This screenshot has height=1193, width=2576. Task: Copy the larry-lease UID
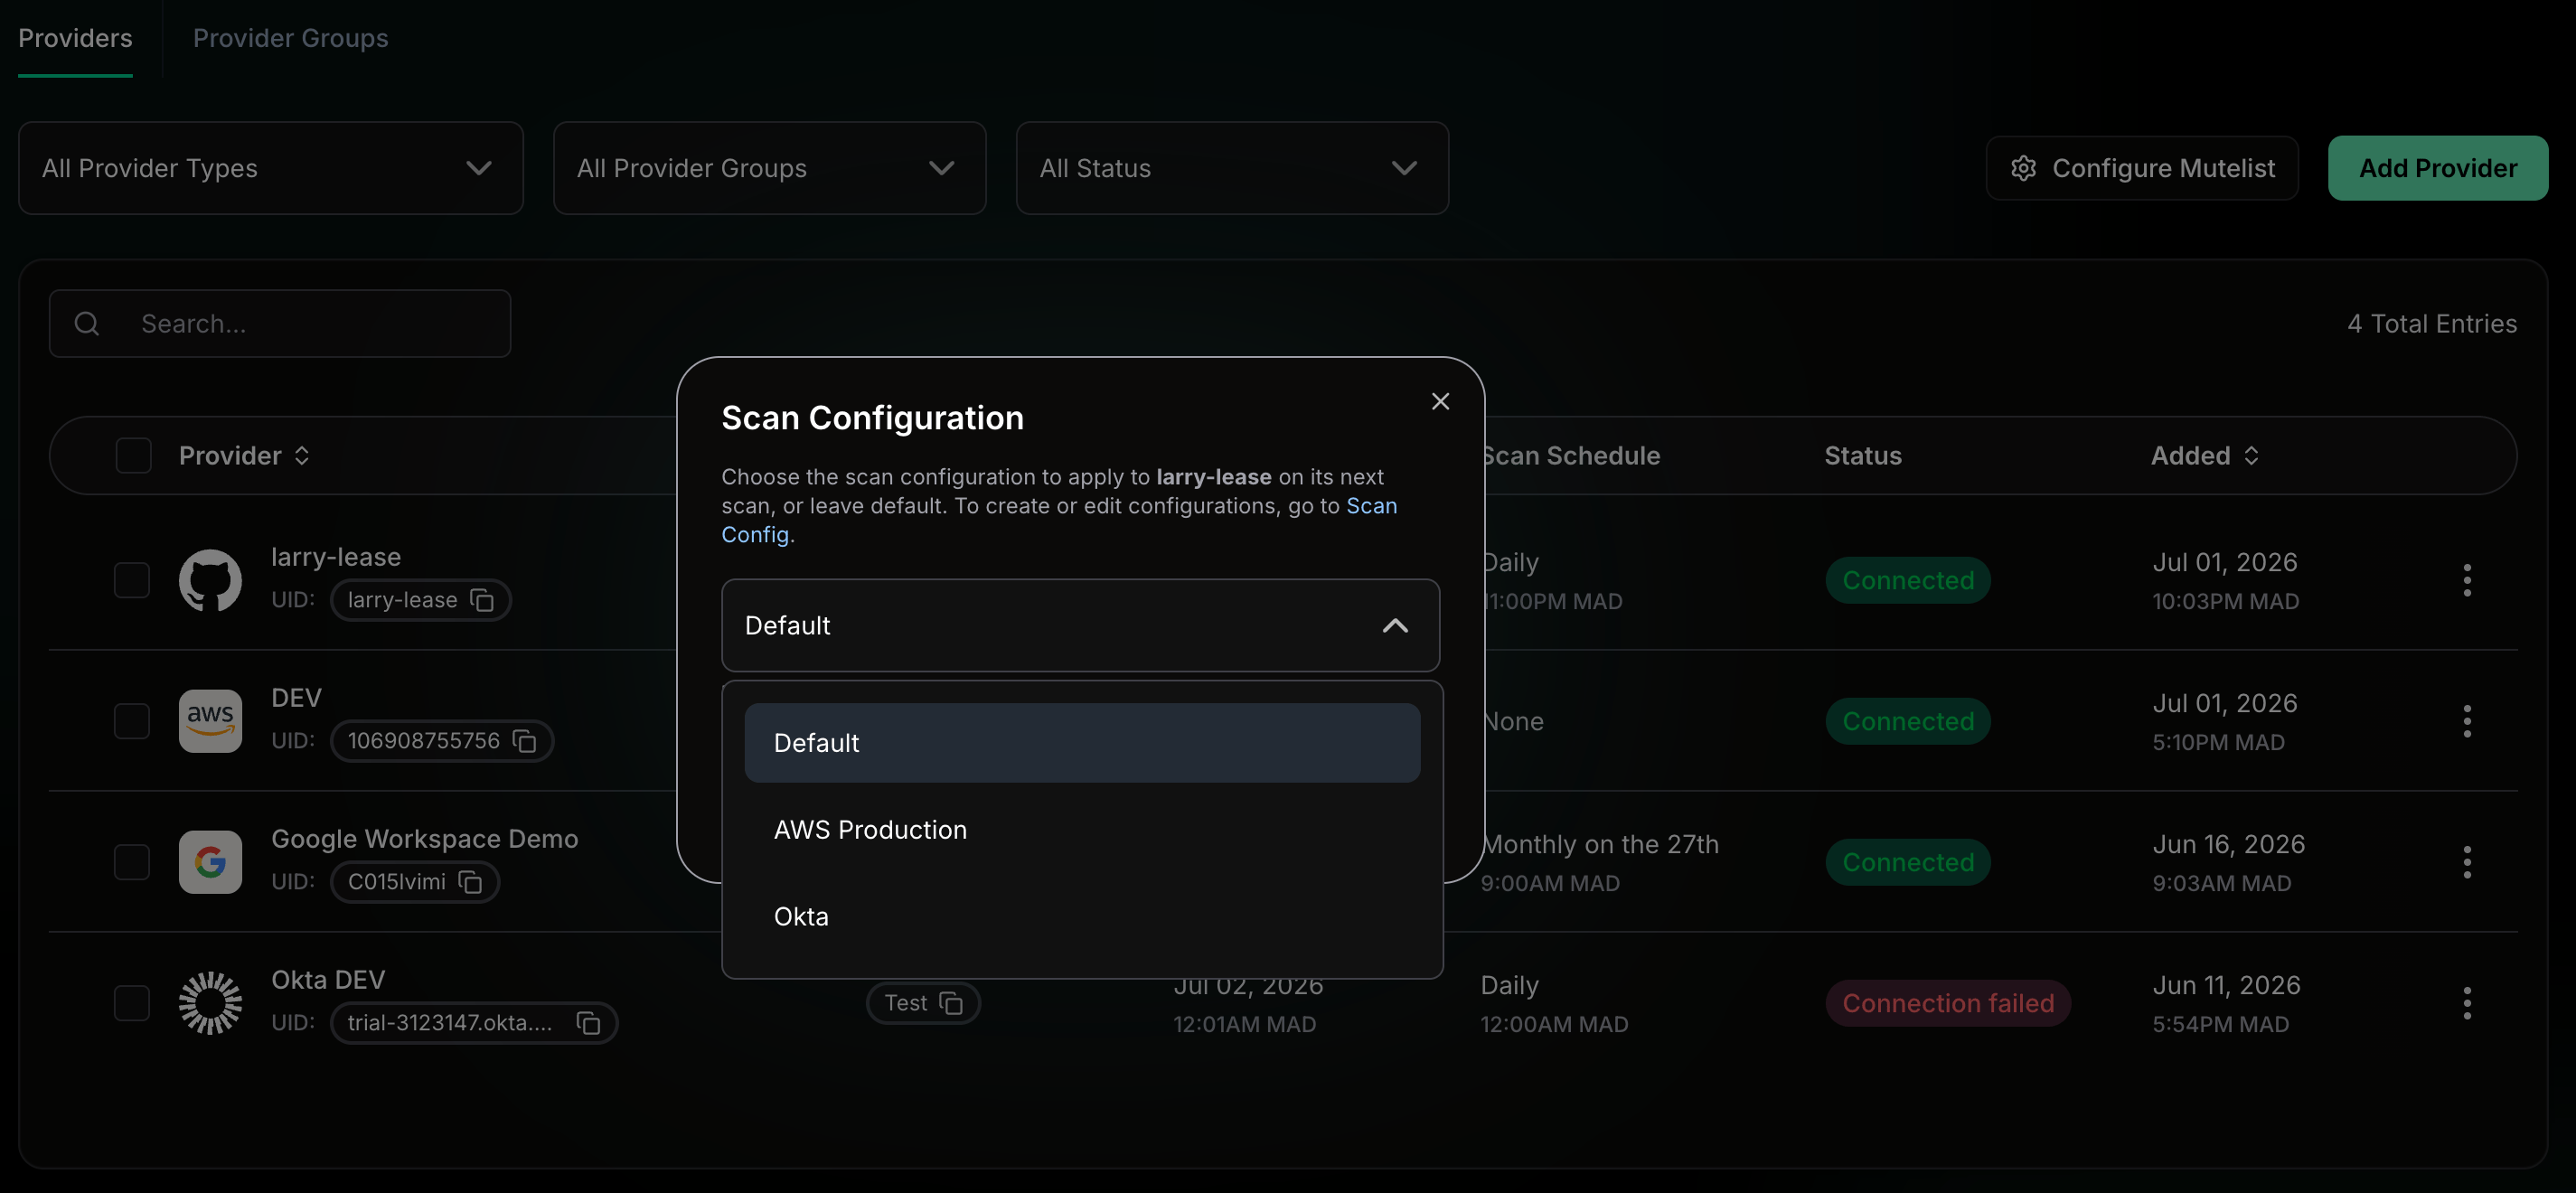point(482,600)
